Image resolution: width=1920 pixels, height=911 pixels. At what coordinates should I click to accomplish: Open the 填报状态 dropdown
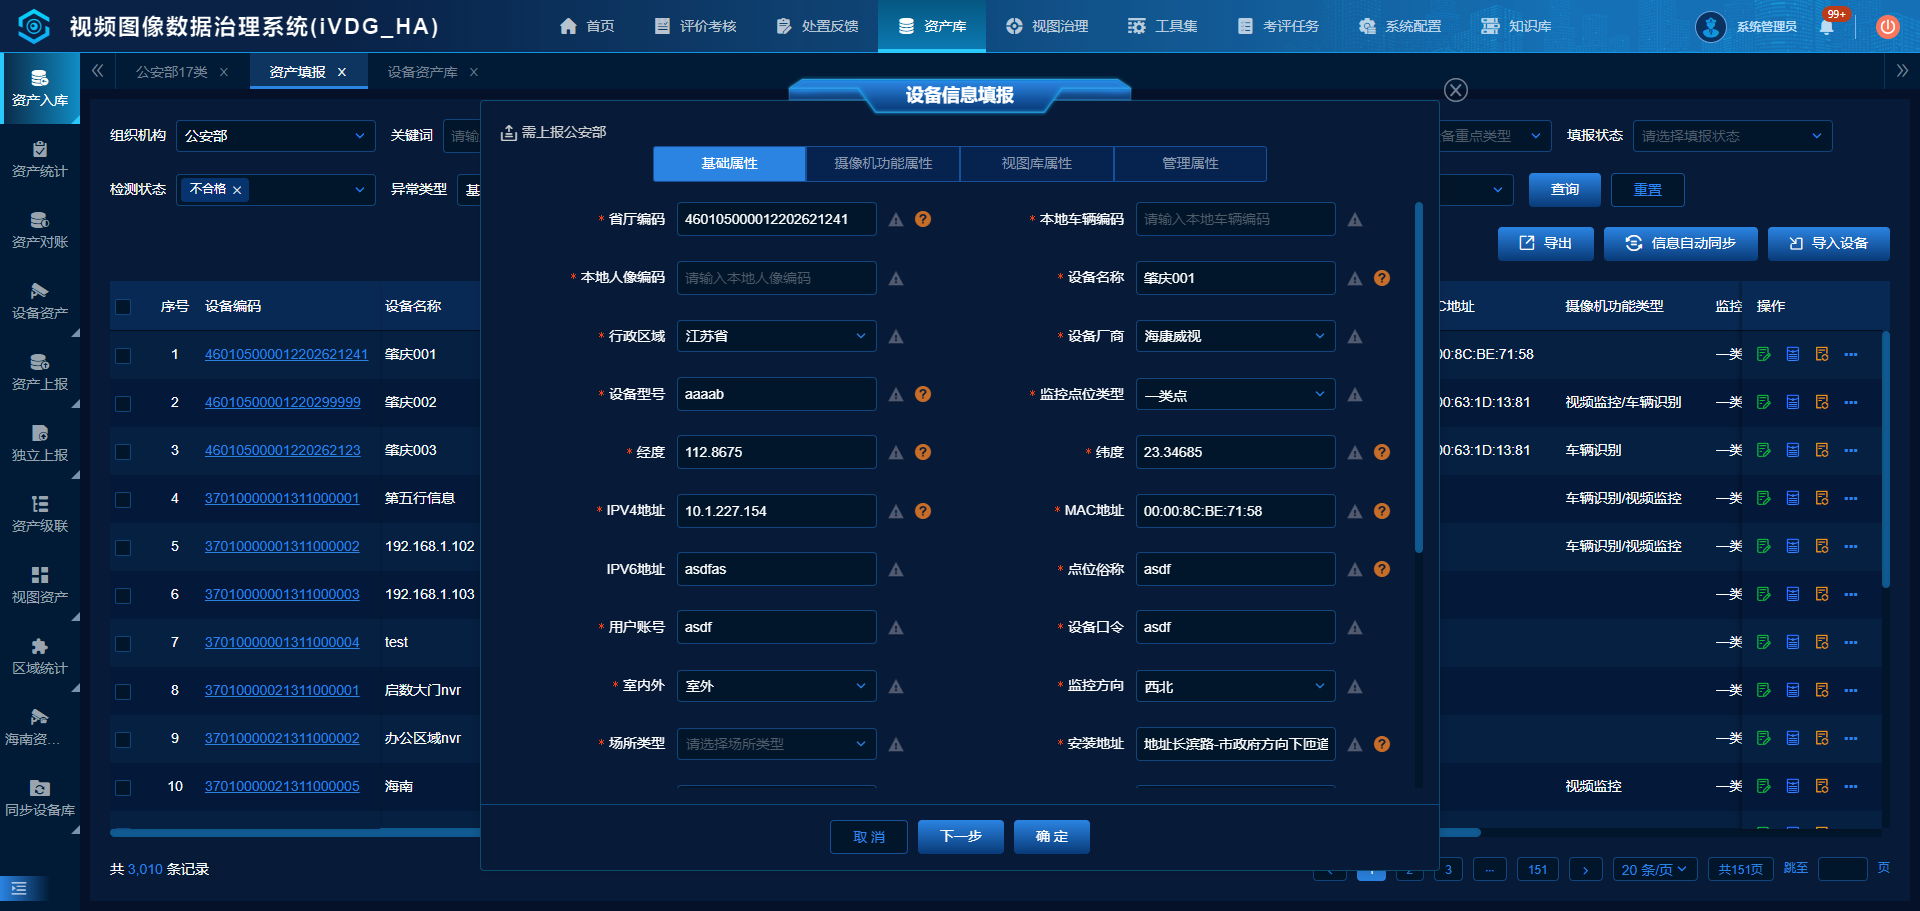pos(1733,136)
